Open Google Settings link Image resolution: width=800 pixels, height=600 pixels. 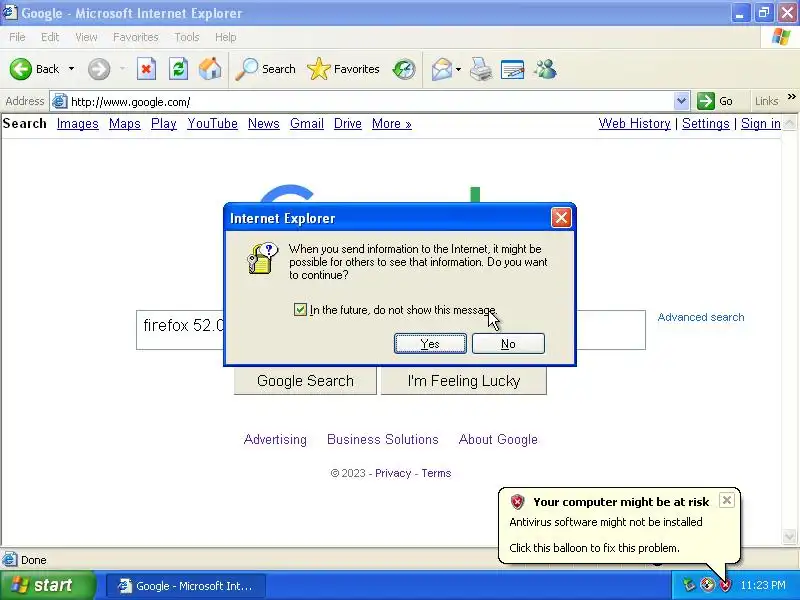[706, 123]
